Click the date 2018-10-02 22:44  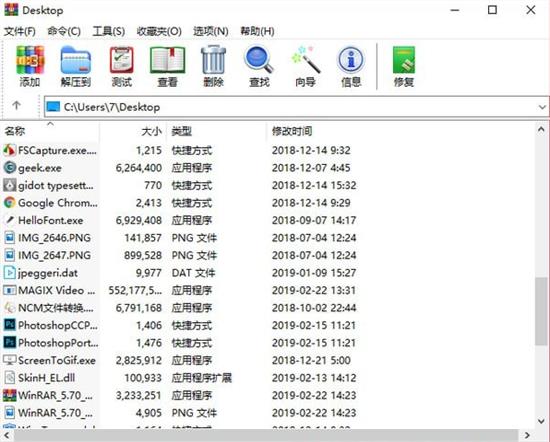[314, 308]
